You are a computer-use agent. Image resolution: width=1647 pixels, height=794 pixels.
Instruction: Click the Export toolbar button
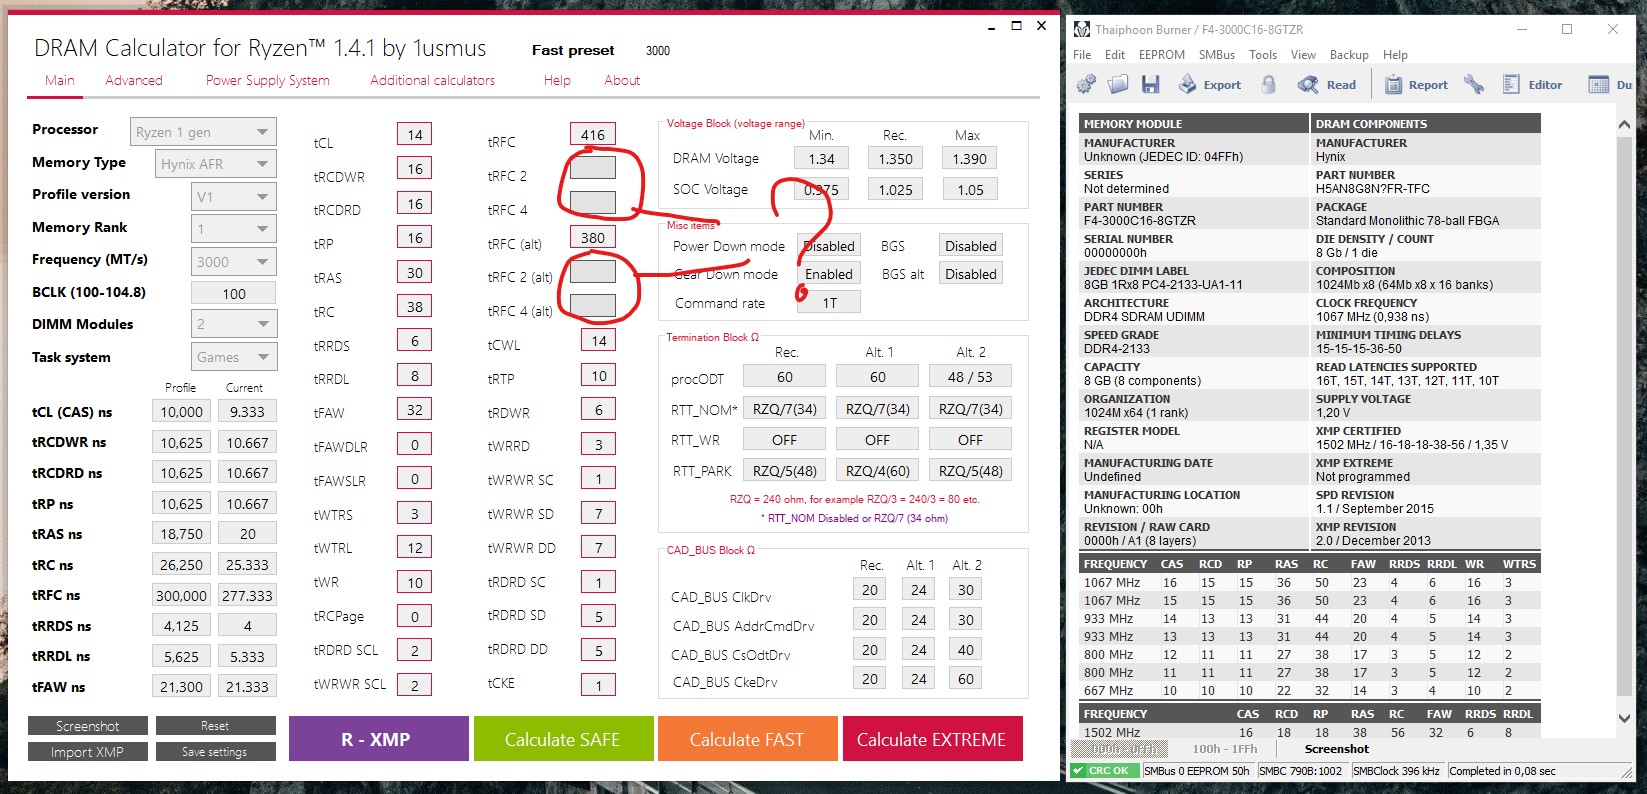pyautogui.click(x=1210, y=85)
